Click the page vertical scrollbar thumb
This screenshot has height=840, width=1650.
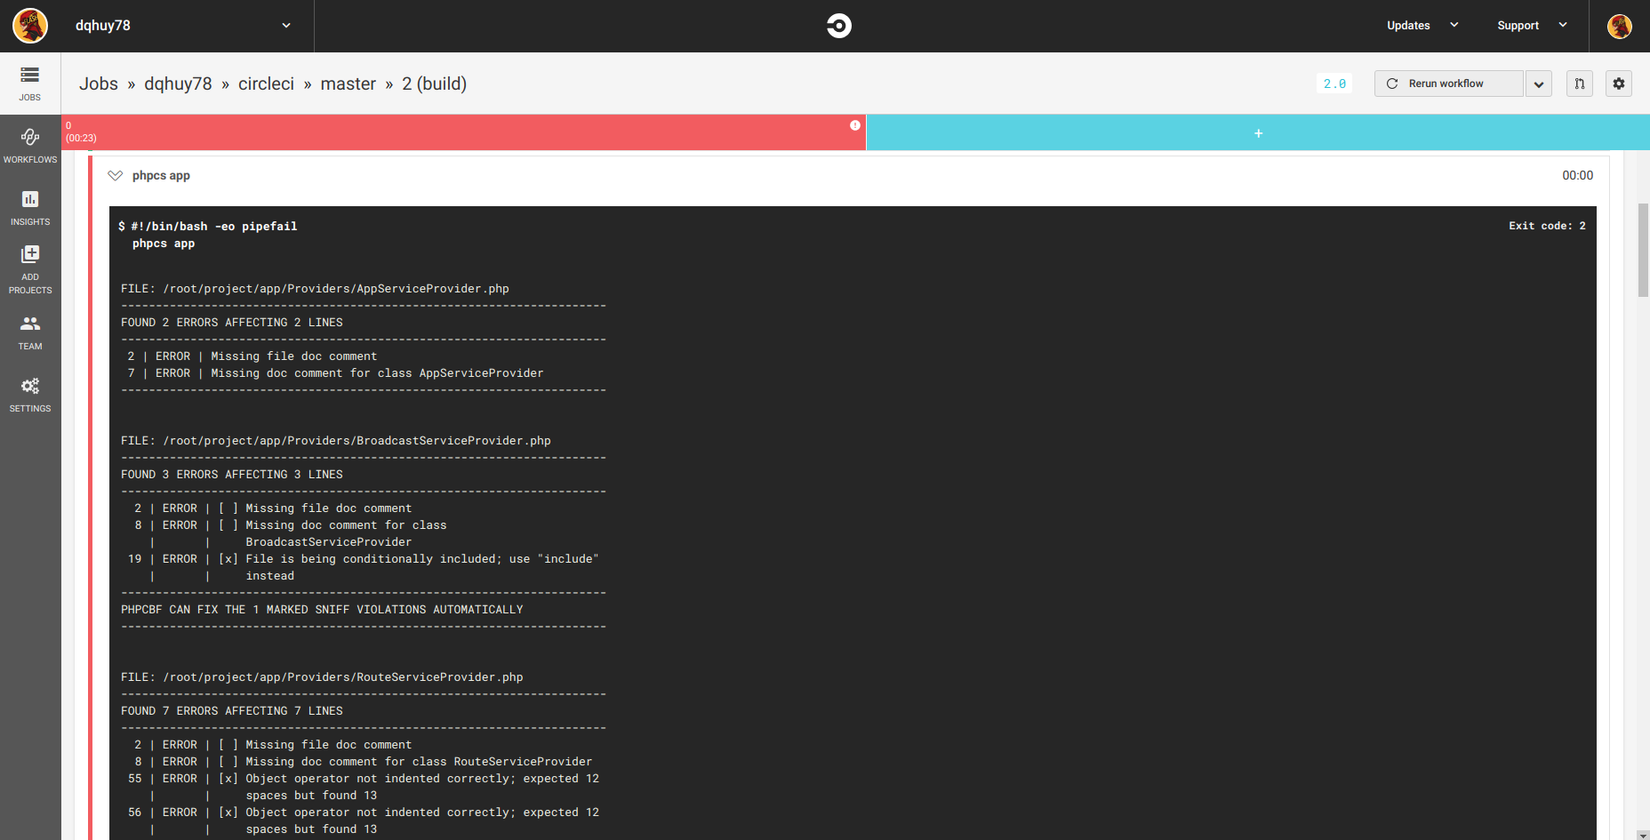[x=1643, y=250]
